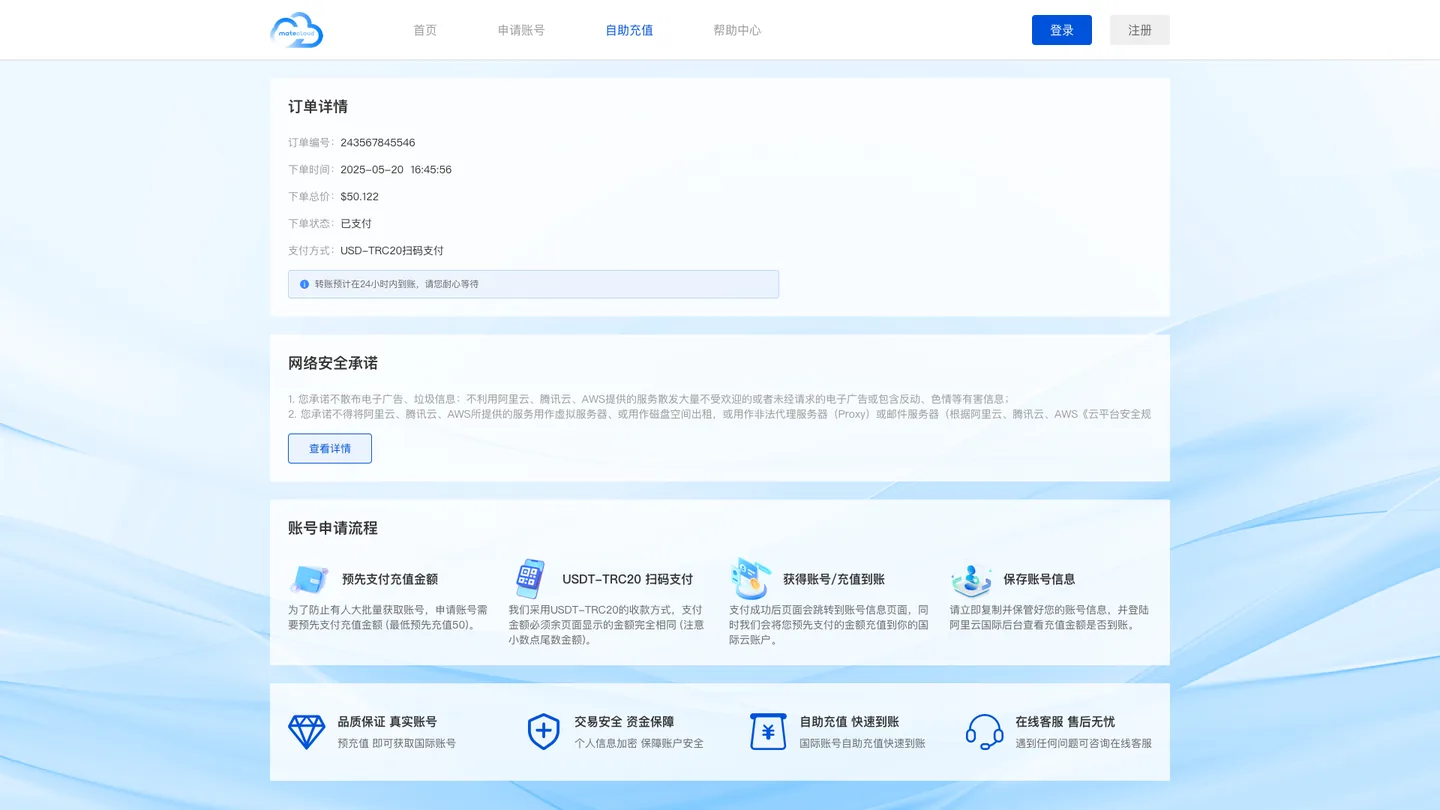Click the 转账预计在24小时内到账 notice

tap(533, 284)
